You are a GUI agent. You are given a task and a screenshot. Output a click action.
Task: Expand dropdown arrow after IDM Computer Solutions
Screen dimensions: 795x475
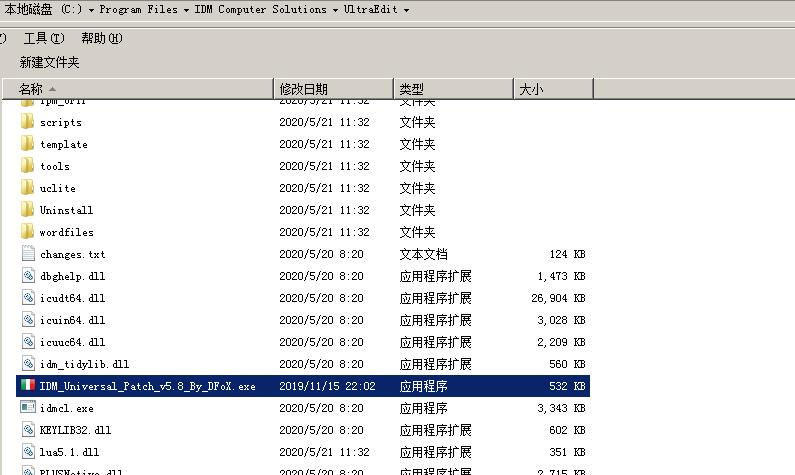tap(335, 10)
